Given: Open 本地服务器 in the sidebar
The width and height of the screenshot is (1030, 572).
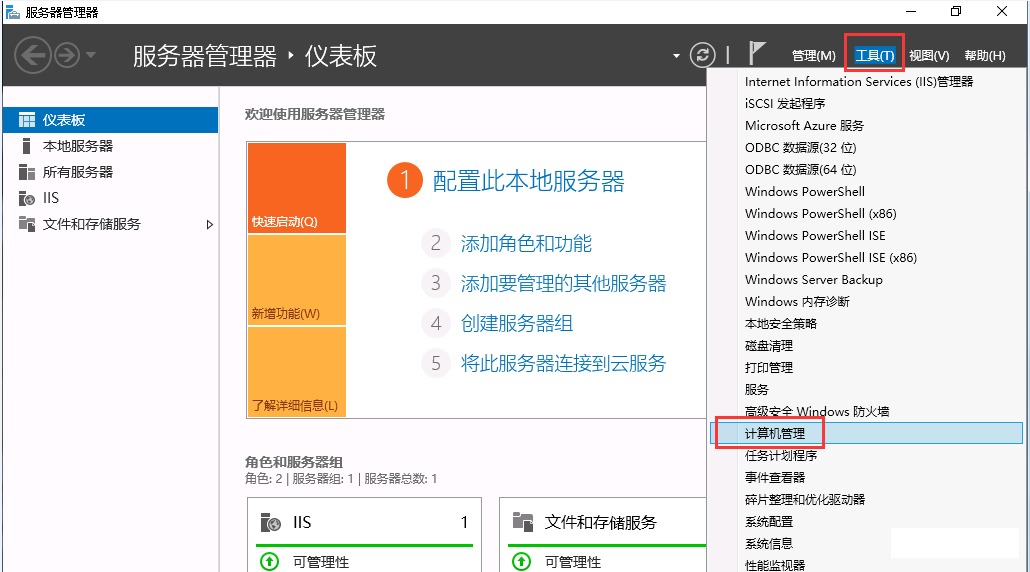Looking at the screenshot, I should tap(77, 146).
